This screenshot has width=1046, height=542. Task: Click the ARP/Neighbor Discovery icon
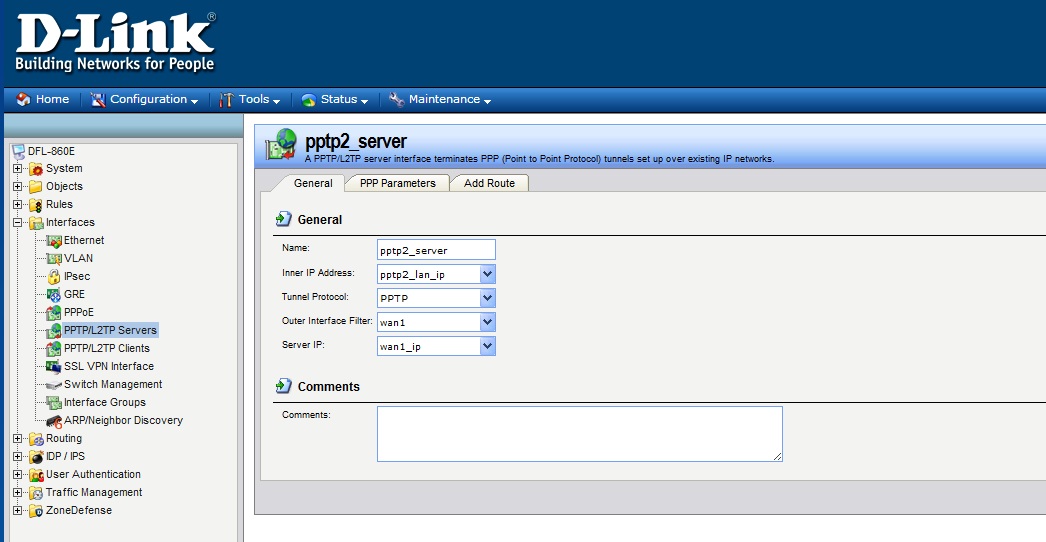(x=54, y=421)
